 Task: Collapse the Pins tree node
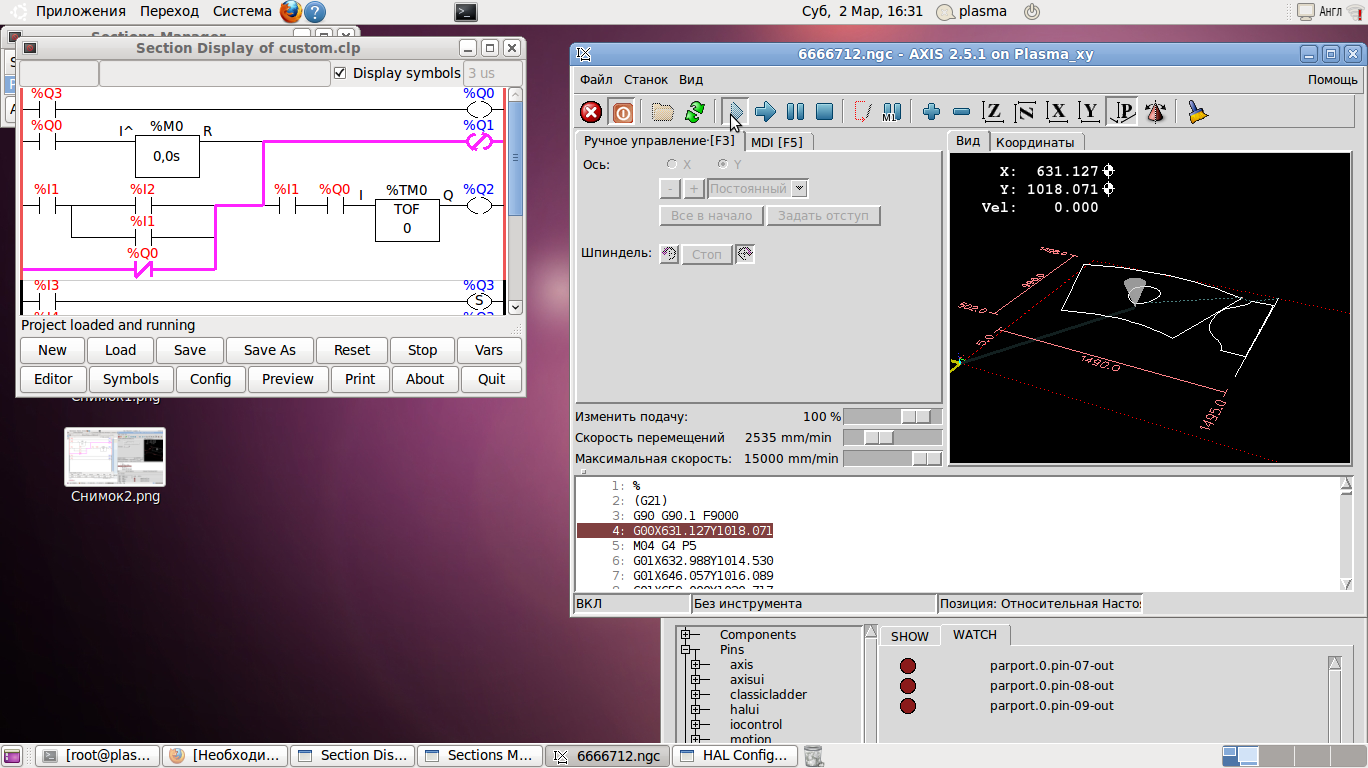coord(686,650)
